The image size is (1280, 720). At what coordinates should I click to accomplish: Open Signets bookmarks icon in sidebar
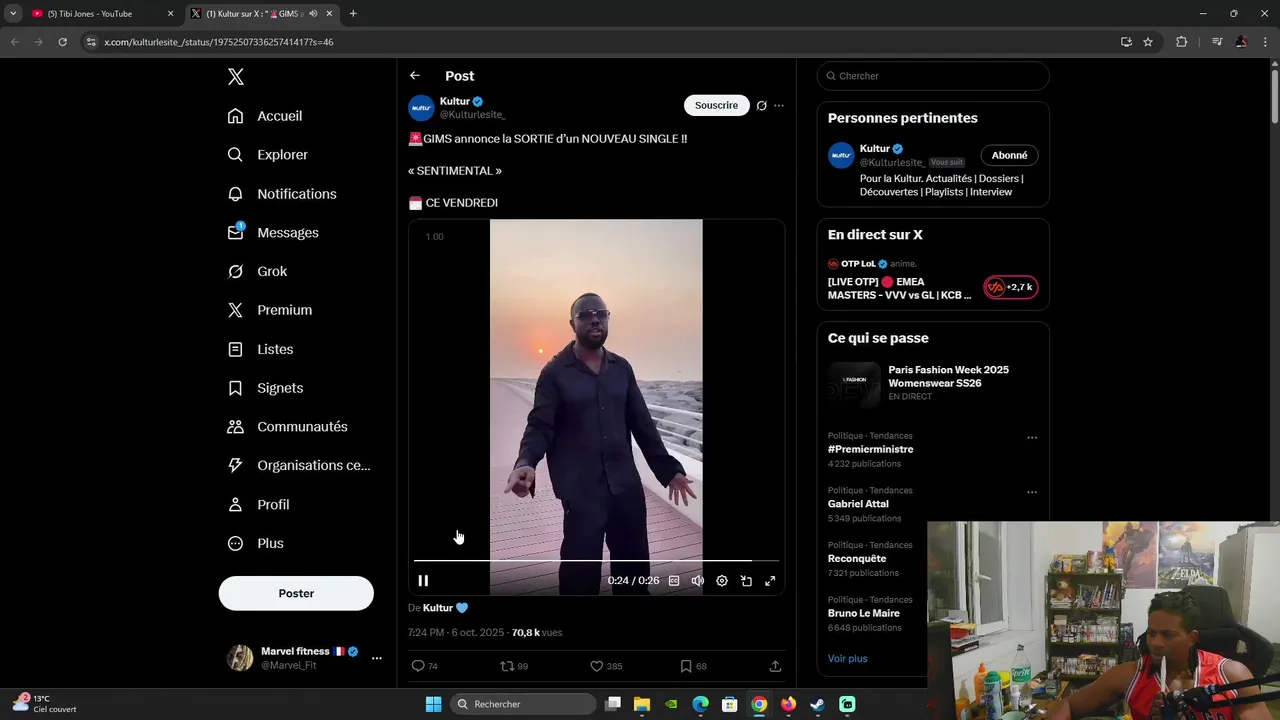point(235,388)
